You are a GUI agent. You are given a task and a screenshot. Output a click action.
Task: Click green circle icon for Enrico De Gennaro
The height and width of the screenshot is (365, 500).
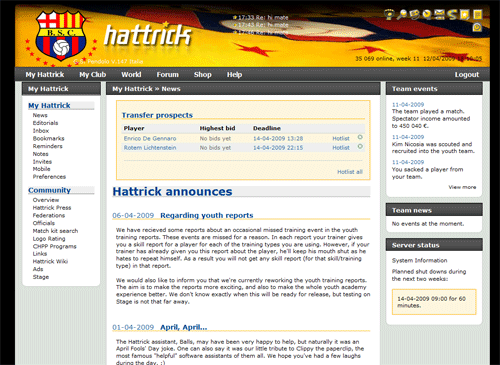click(x=360, y=137)
